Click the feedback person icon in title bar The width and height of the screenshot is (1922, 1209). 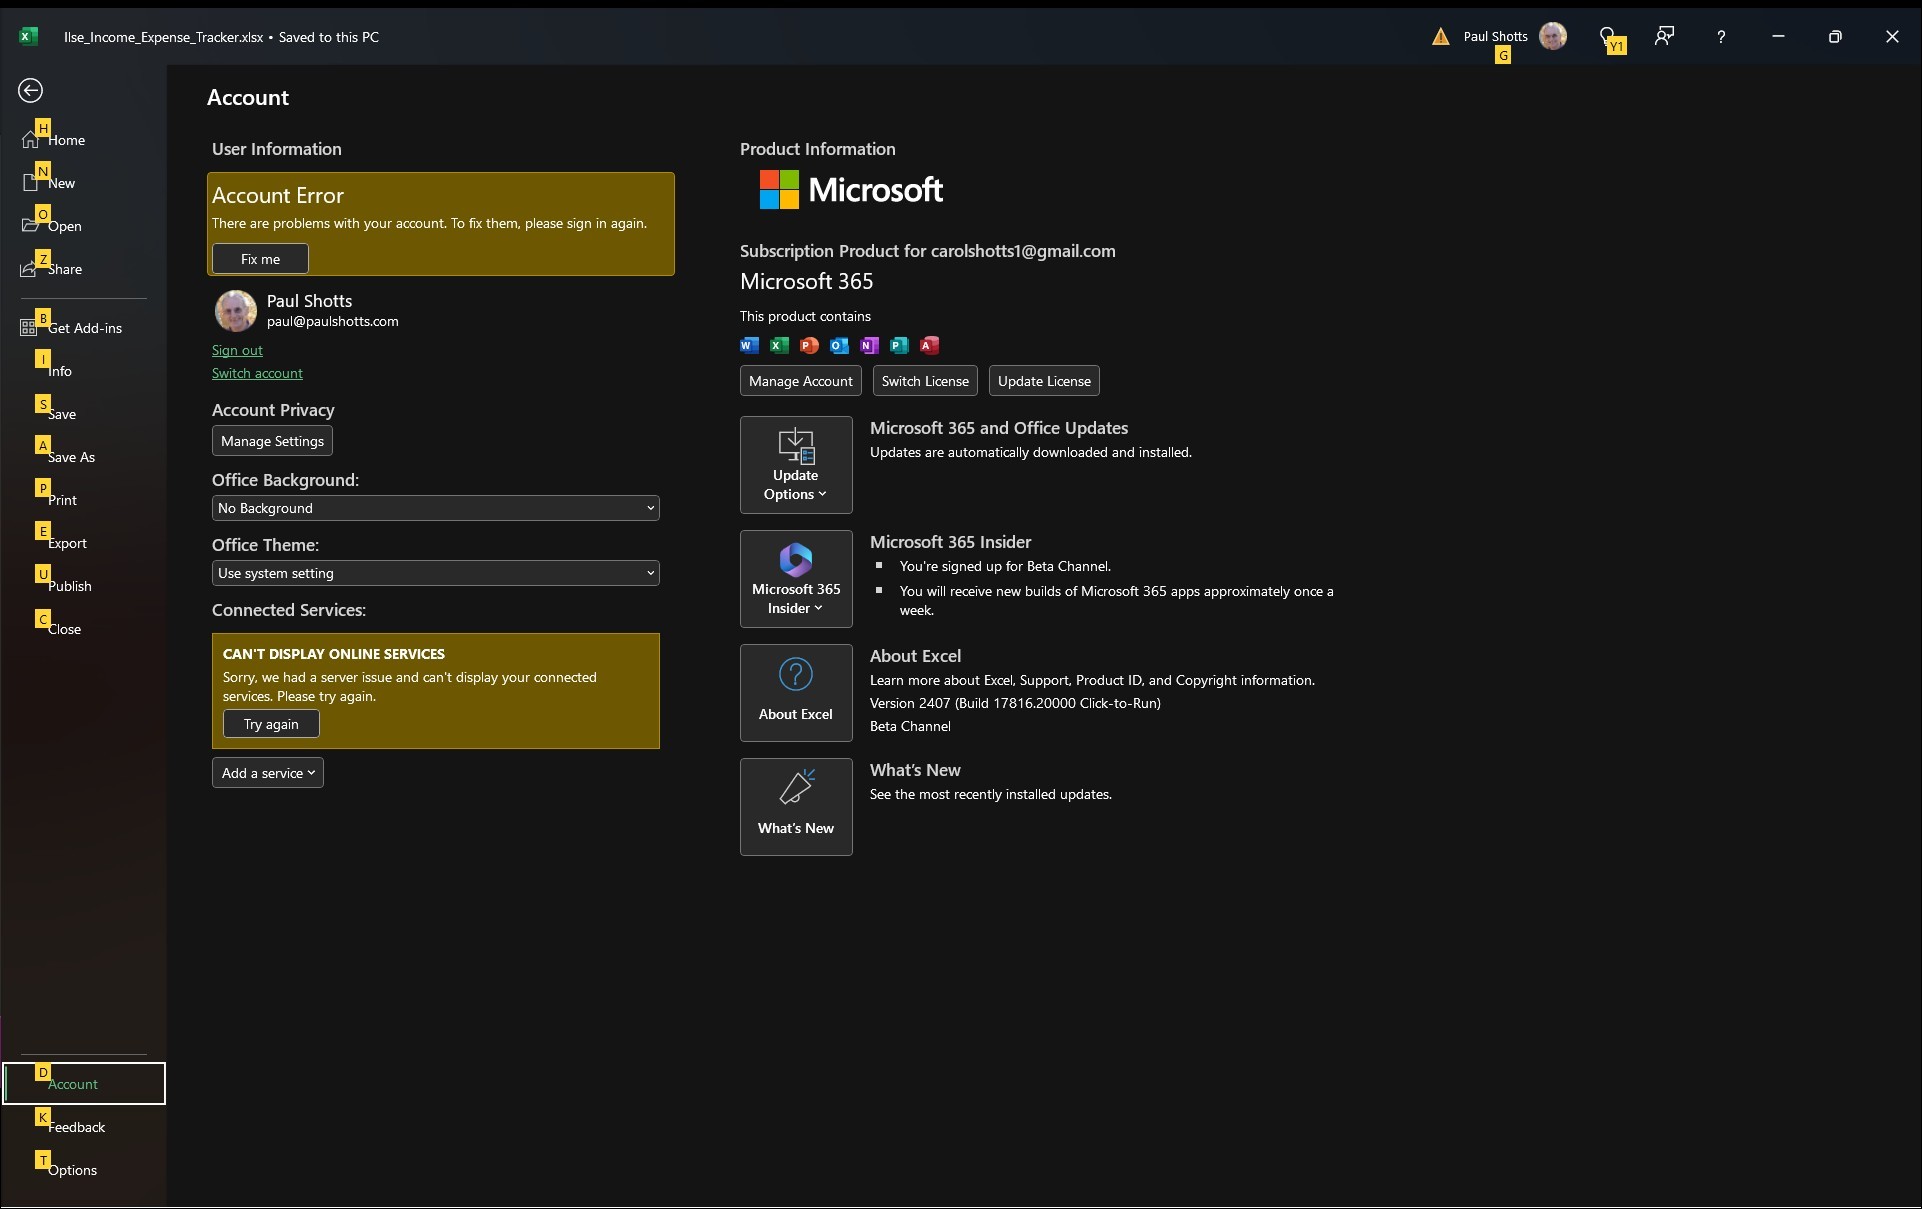pyautogui.click(x=1664, y=37)
